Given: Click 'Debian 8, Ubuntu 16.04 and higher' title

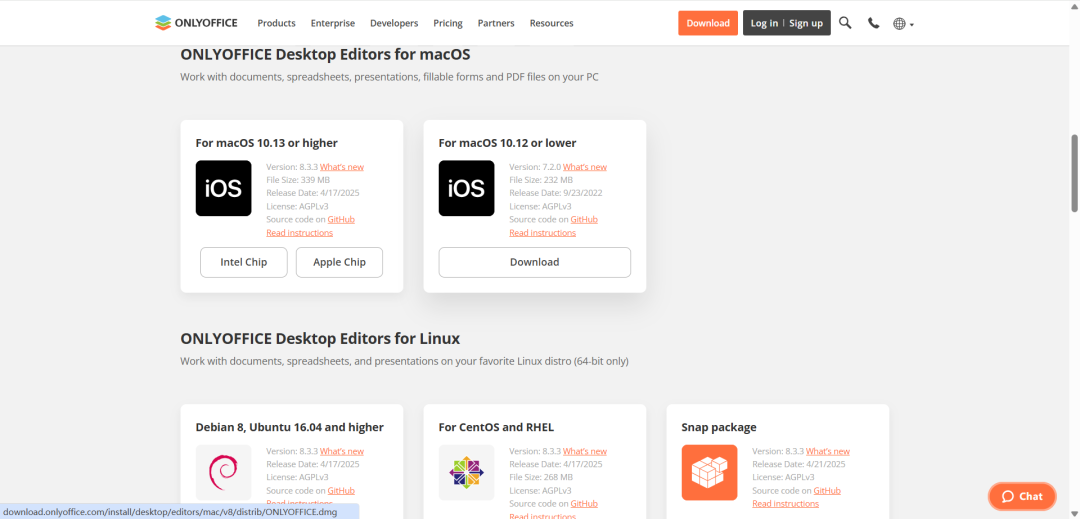Looking at the screenshot, I should pos(290,427).
